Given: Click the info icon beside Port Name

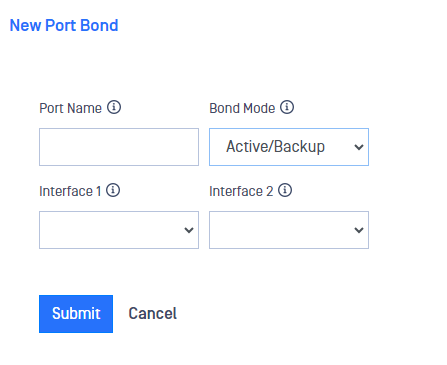Looking at the screenshot, I should (114, 107).
